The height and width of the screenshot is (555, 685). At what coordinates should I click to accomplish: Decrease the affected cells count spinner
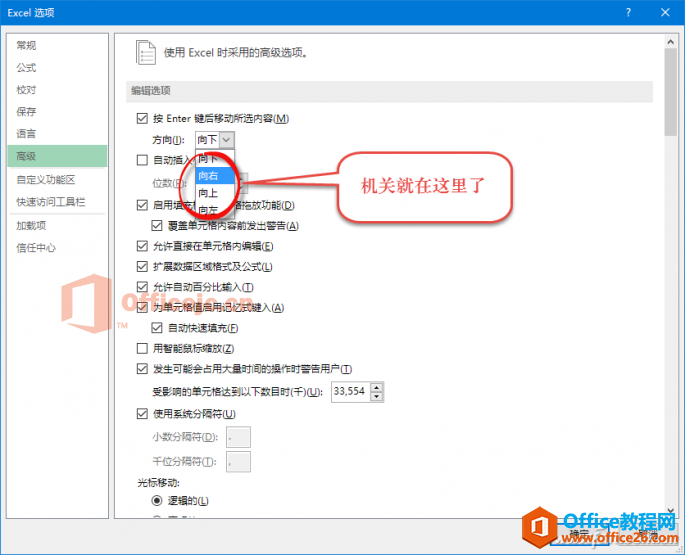click(377, 397)
